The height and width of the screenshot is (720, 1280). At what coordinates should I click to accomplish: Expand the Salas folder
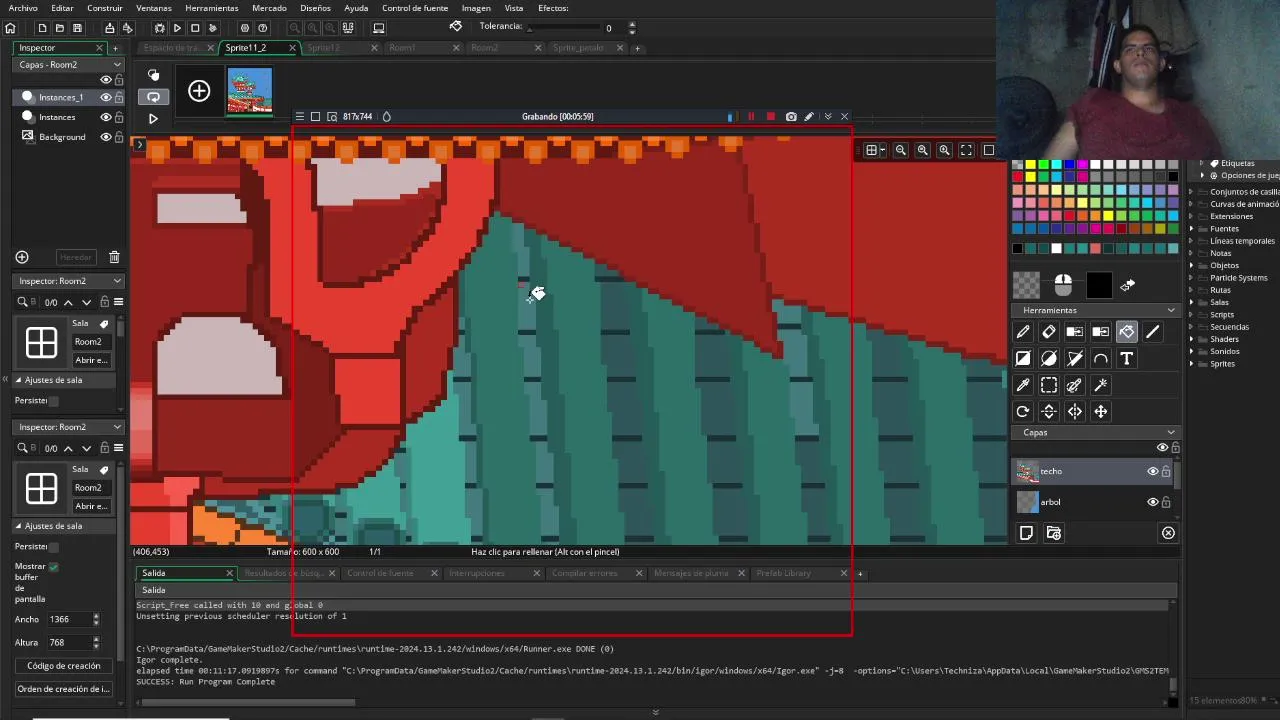pos(1191,302)
